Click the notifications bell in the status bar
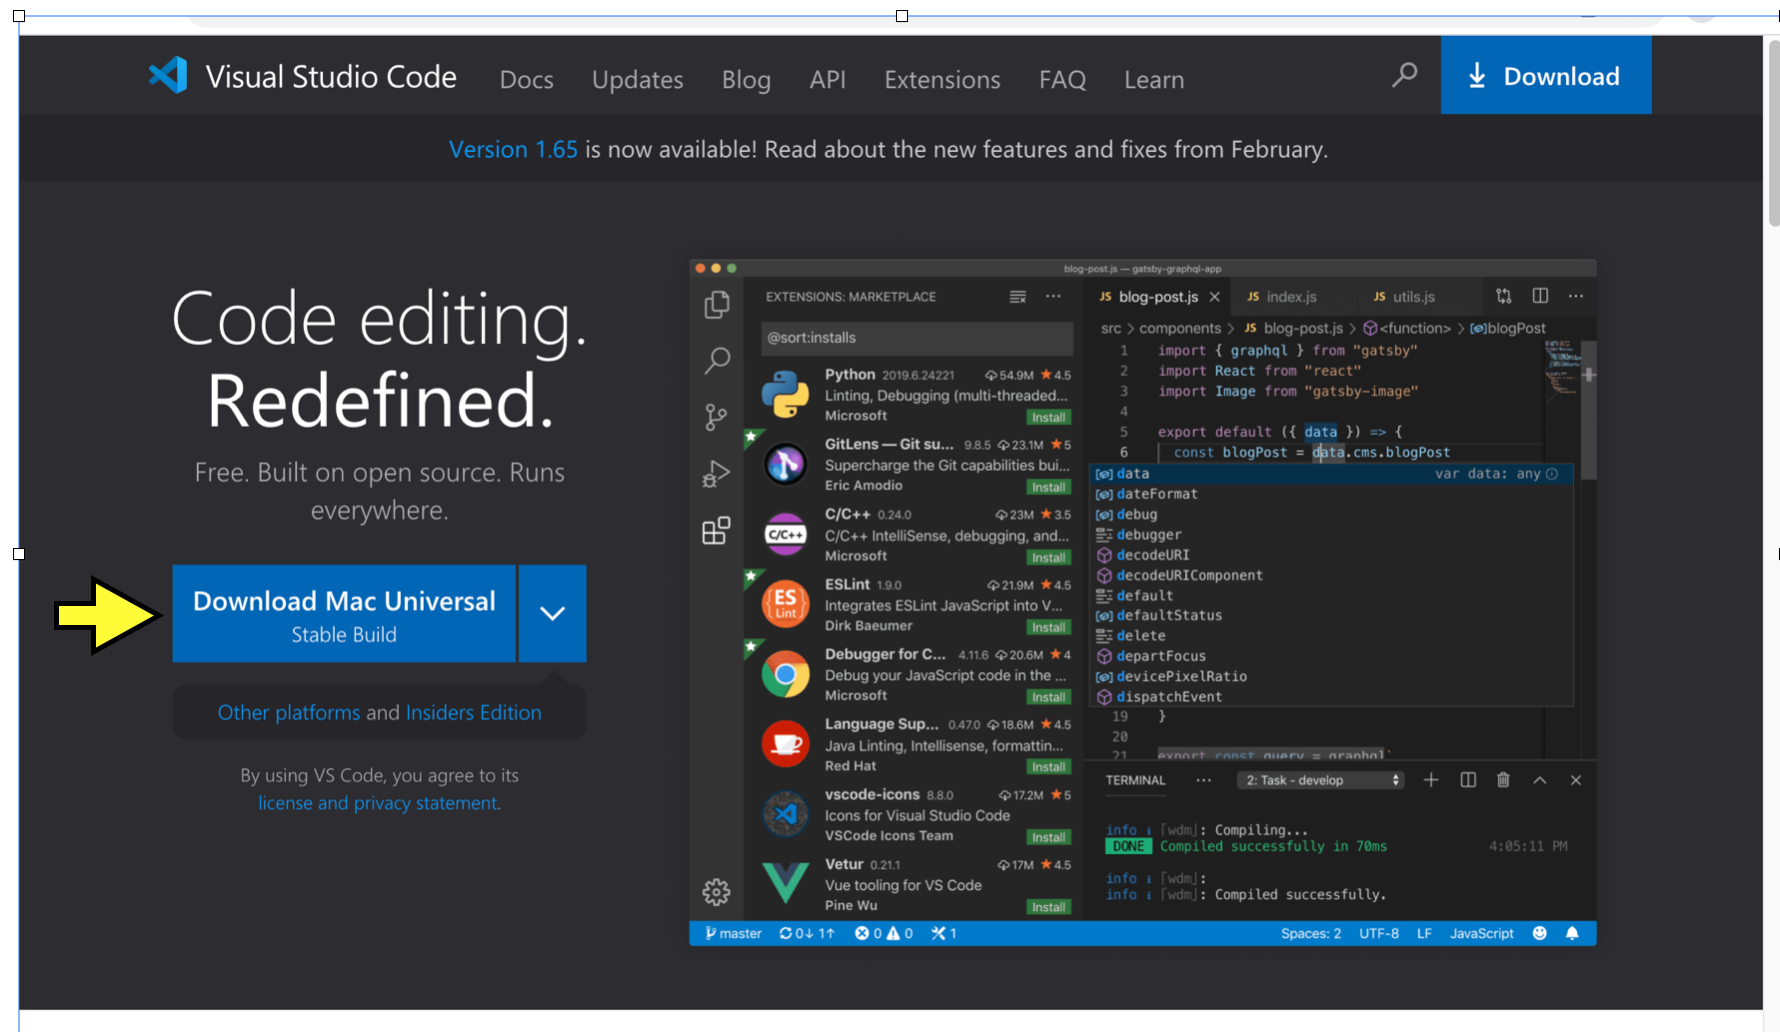 (1572, 933)
